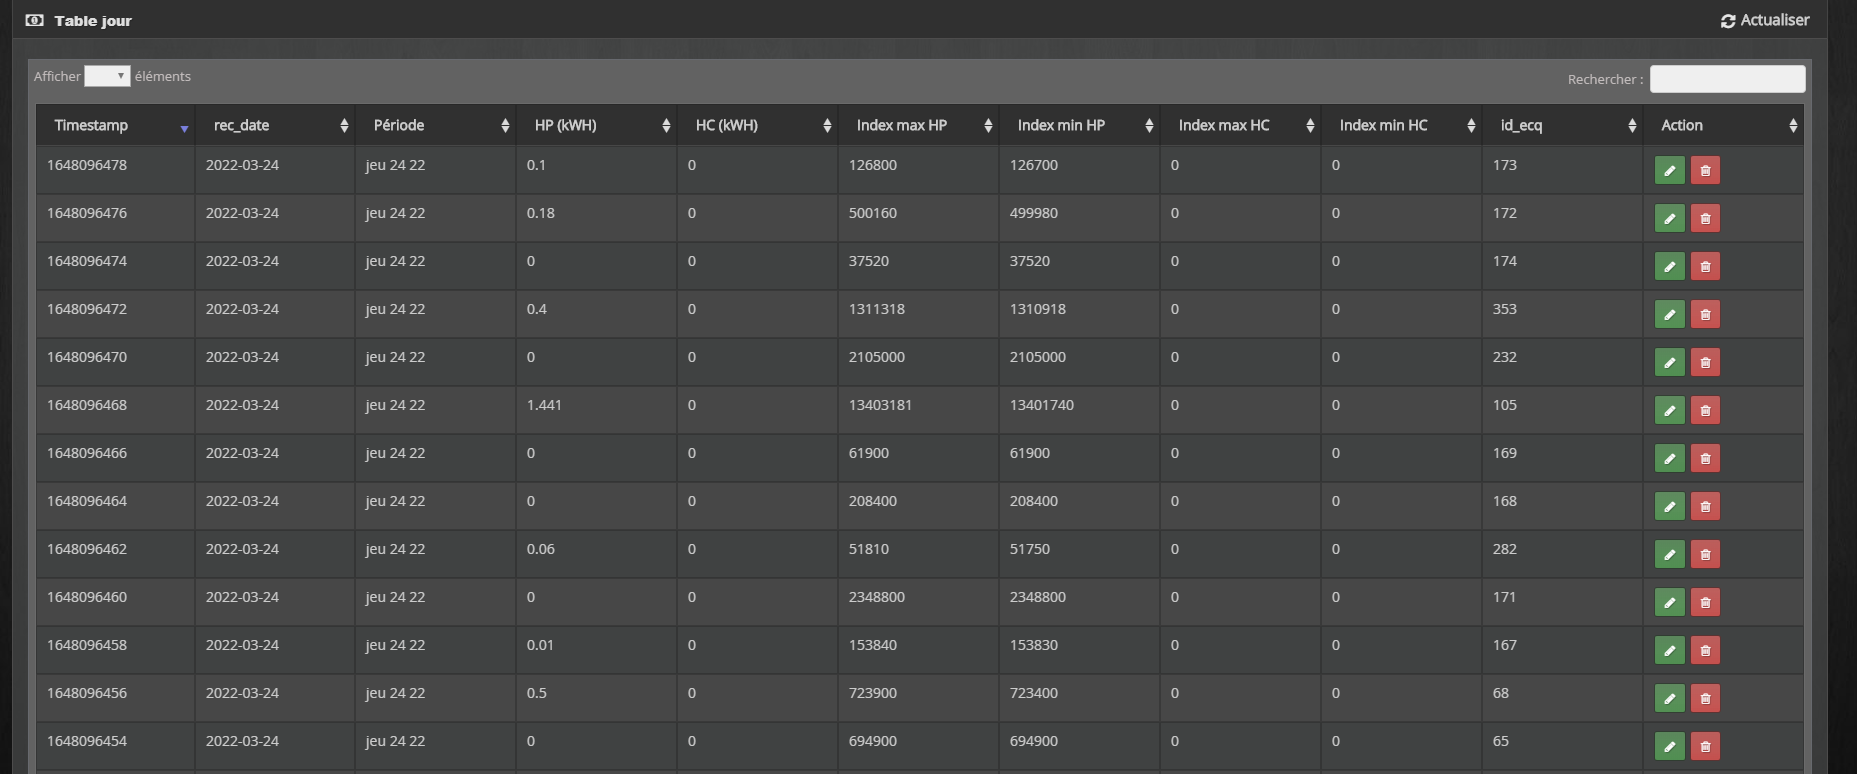This screenshot has width=1857, height=774.
Task: Delete the row with id_ecq 171
Action: tap(1705, 602)
